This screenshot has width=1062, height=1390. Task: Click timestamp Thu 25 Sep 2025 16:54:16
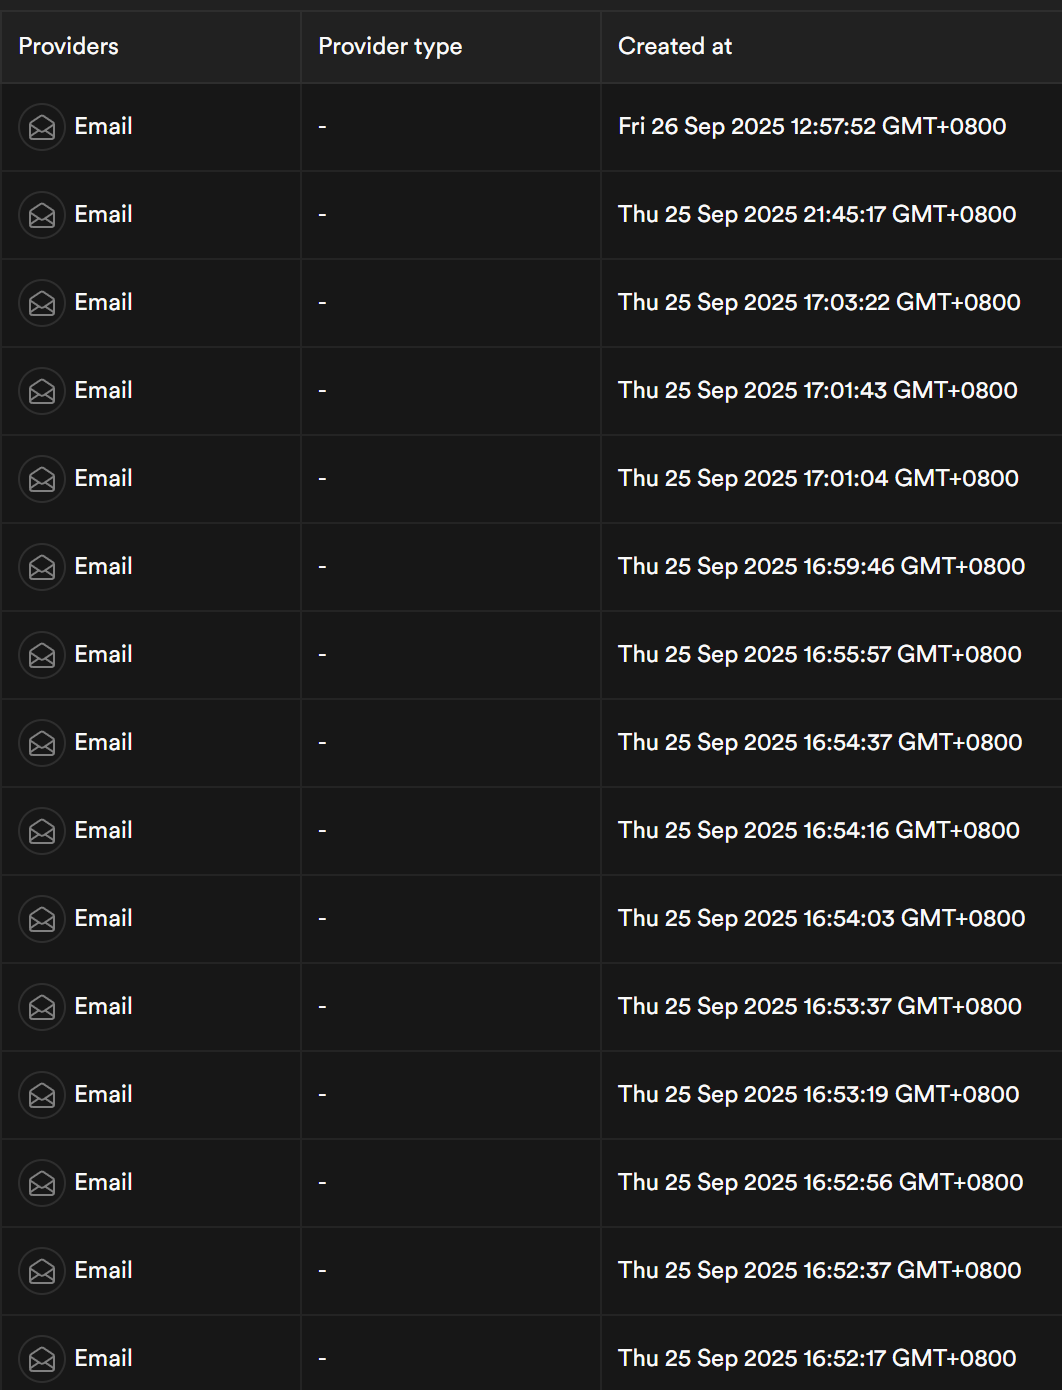coord(818,830)
